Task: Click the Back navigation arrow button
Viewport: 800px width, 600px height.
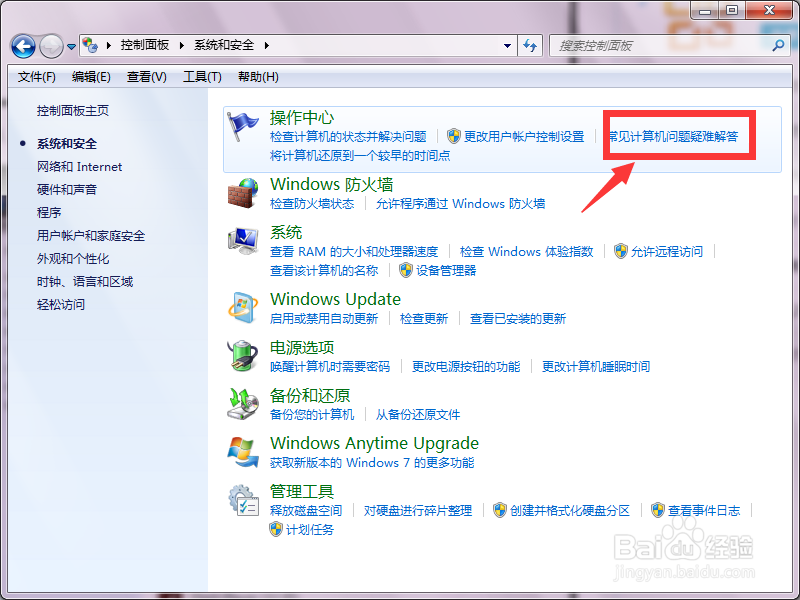Action: pyautogui.click(x=23, y=46)
